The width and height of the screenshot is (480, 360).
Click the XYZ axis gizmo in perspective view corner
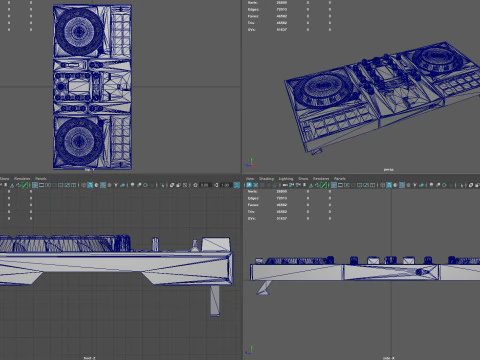tap(250, 163)
